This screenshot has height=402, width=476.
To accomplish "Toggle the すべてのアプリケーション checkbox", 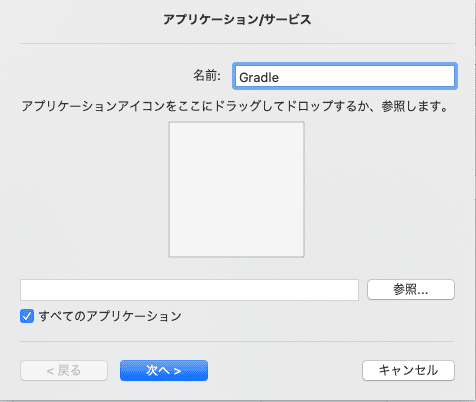I will coord(27,316).
